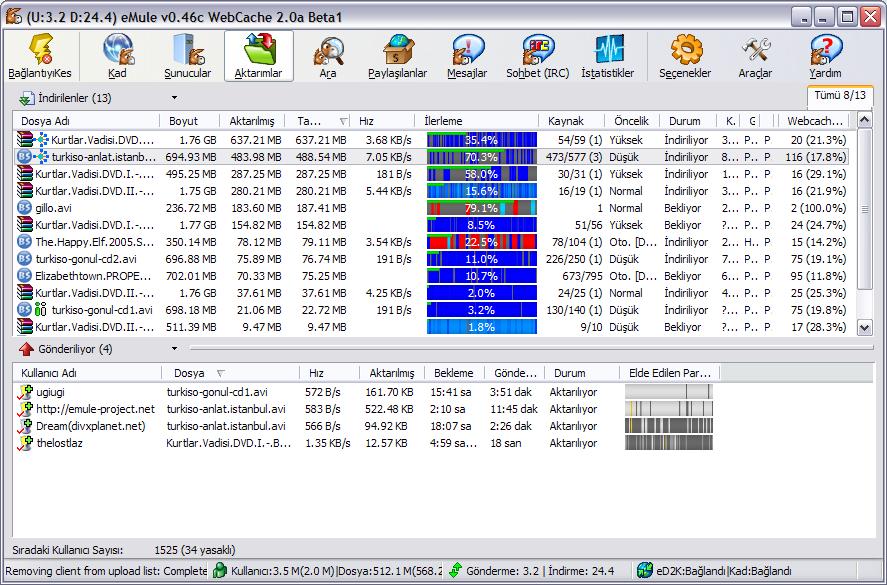The height and width of the screenshot is (585, 887).
Task: Click the Sıradaki Kullanıcı Sayısı: label
Action: pyautogui.click(x=68, y=549)
